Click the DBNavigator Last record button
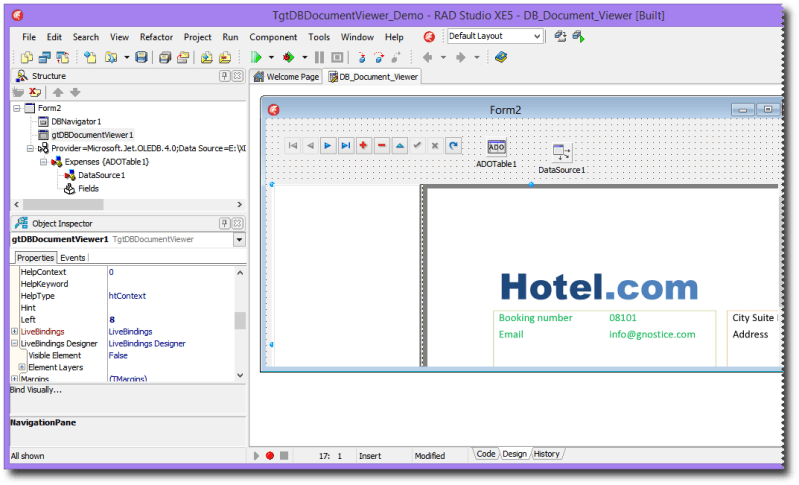The image size is (799, 485). pos(345,146)
